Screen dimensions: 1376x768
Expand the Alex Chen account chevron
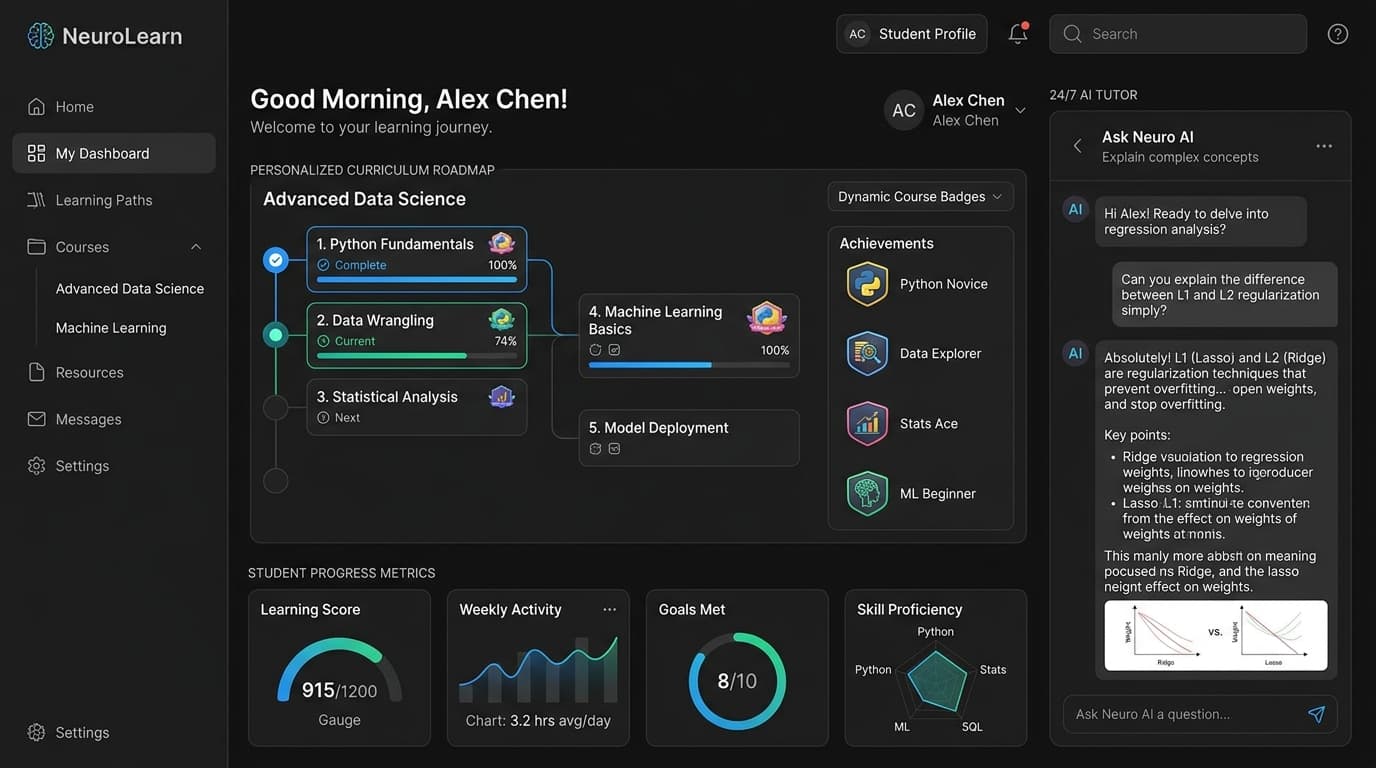click(x=1020, y=110)
